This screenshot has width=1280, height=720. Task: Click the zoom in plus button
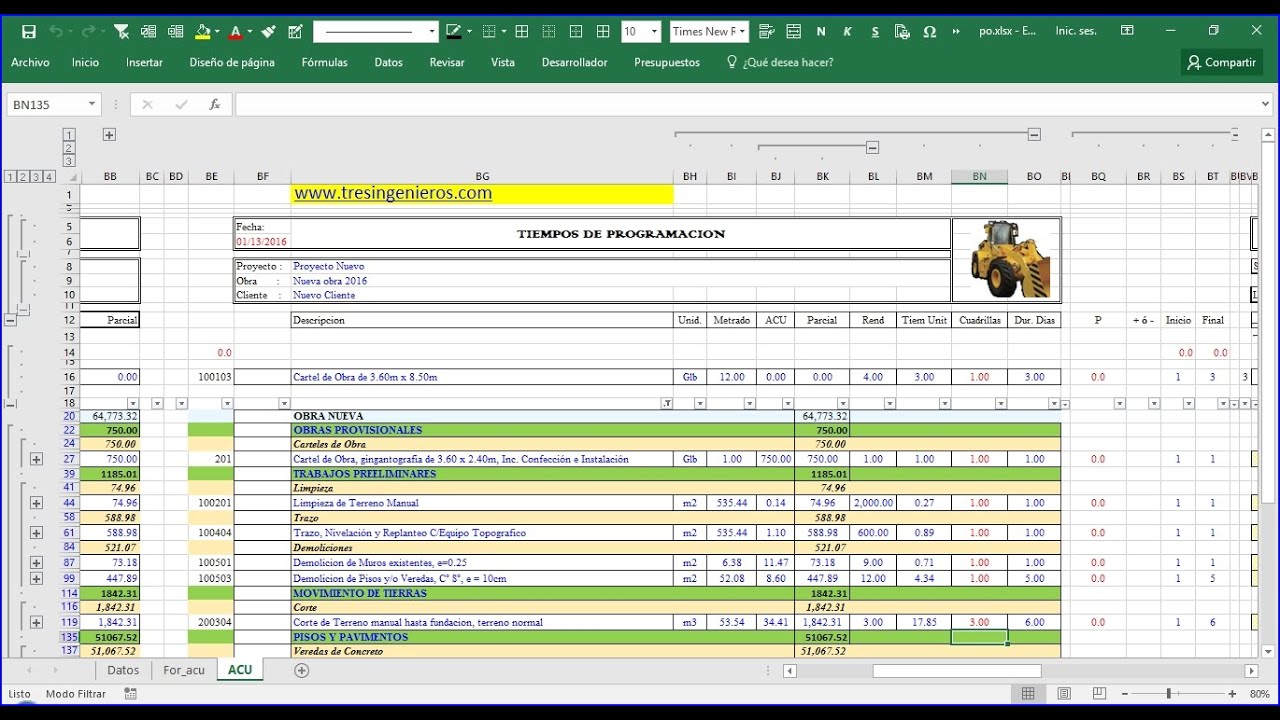(1232, 693)
